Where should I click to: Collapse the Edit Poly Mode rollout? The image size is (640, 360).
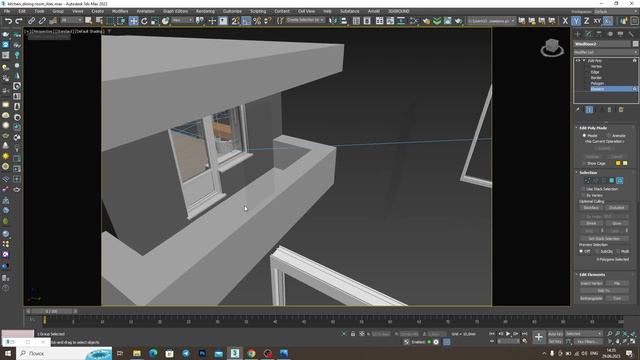[576, 128]
